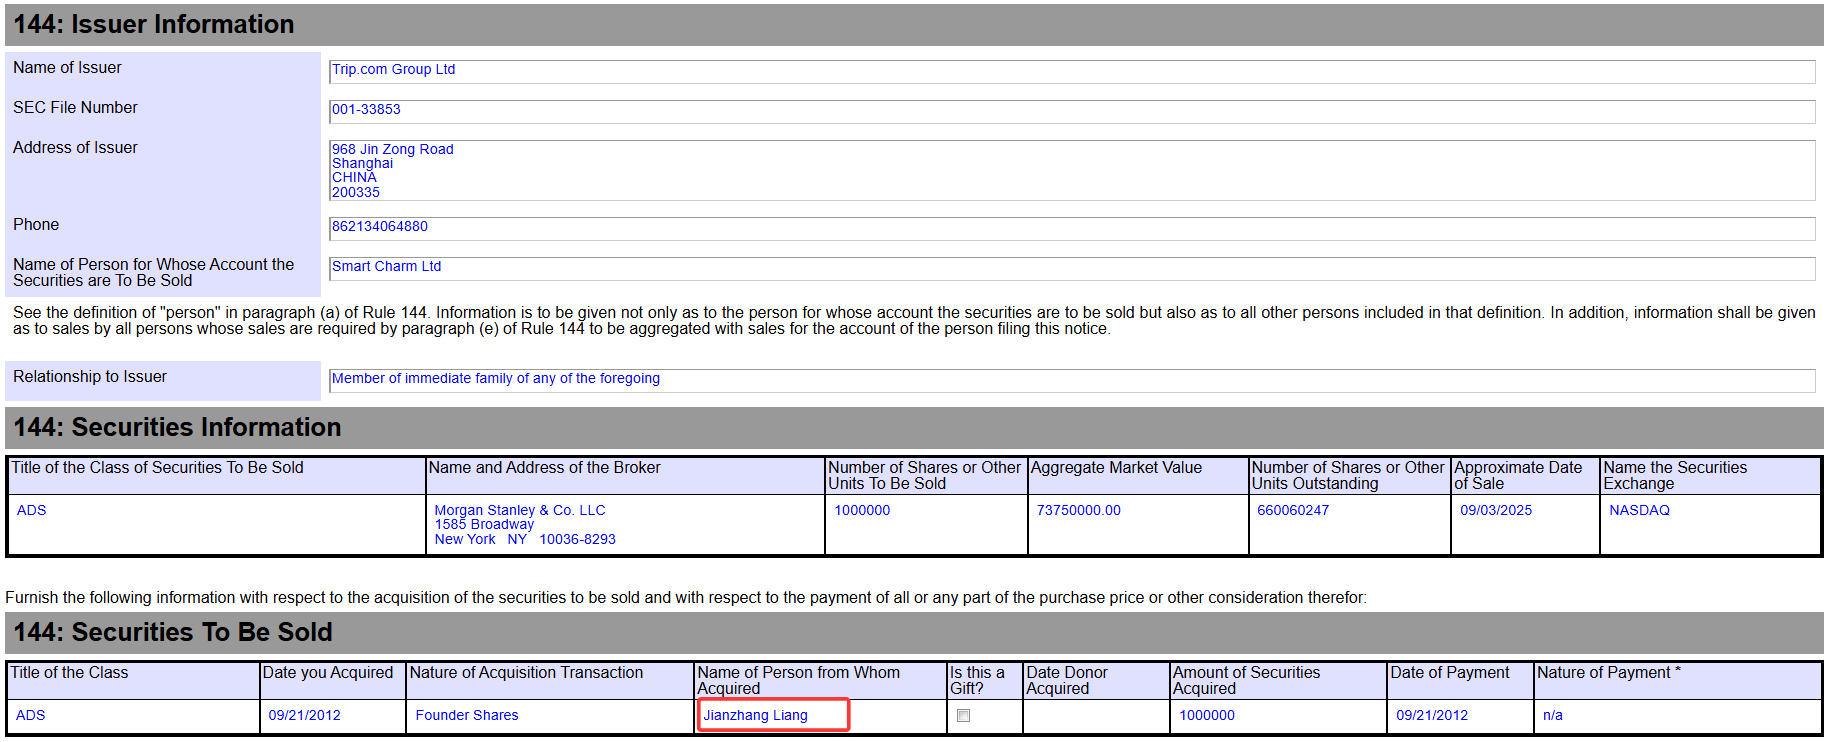1830x742 pixels.
Task: Select the Morgan Stanley & Co. LLC broker name
Action: (x=519, y=511)
